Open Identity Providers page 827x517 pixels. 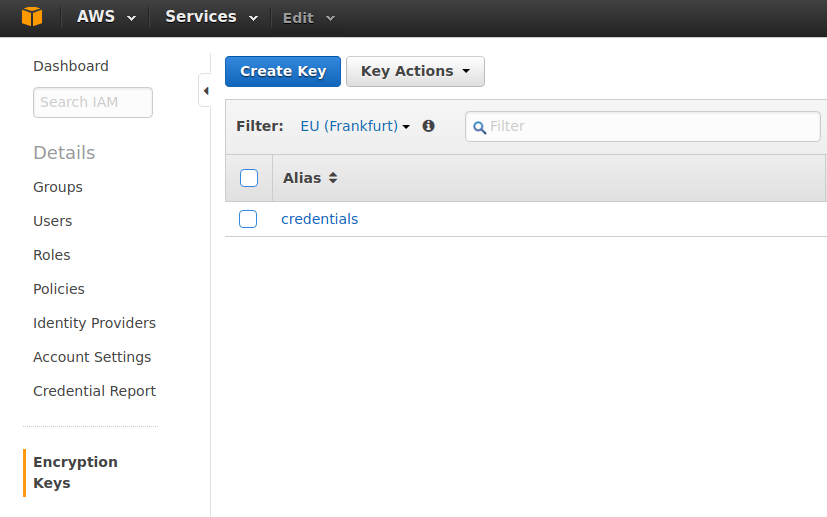pyautogui.click(x=94, y=323)
